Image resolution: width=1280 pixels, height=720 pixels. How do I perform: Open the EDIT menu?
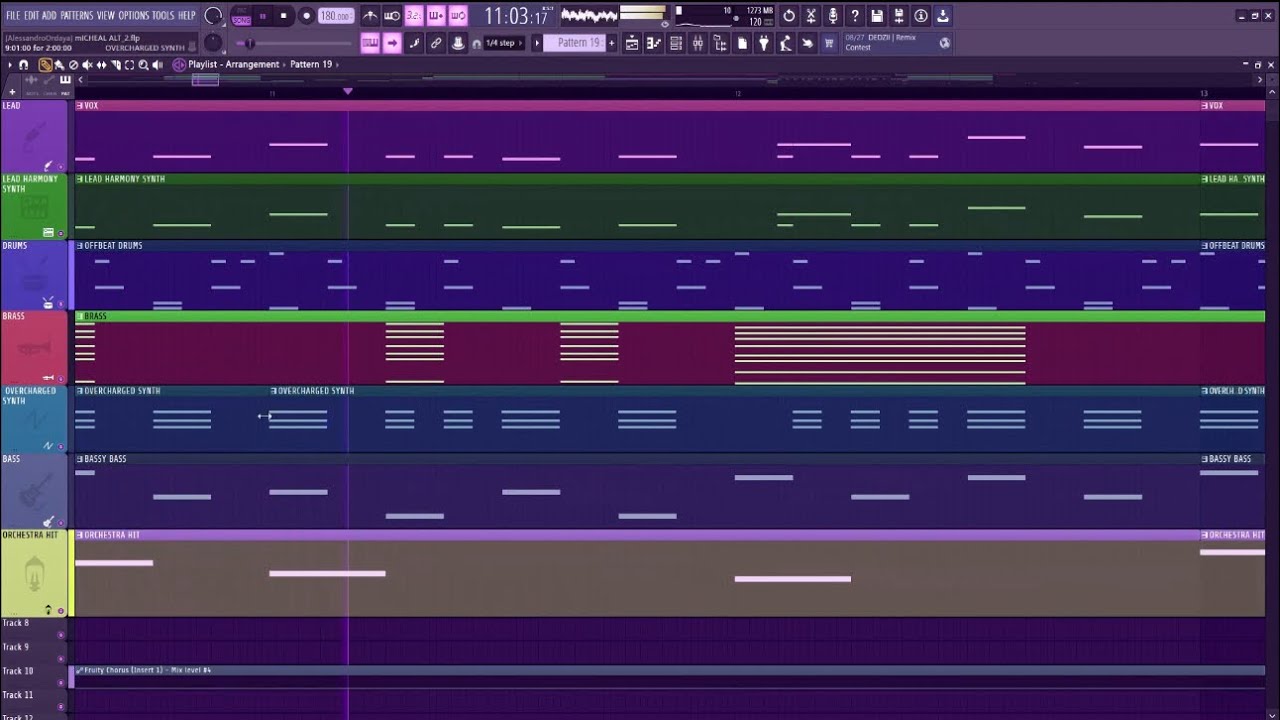pyautogui.click(x=32, y=16)
